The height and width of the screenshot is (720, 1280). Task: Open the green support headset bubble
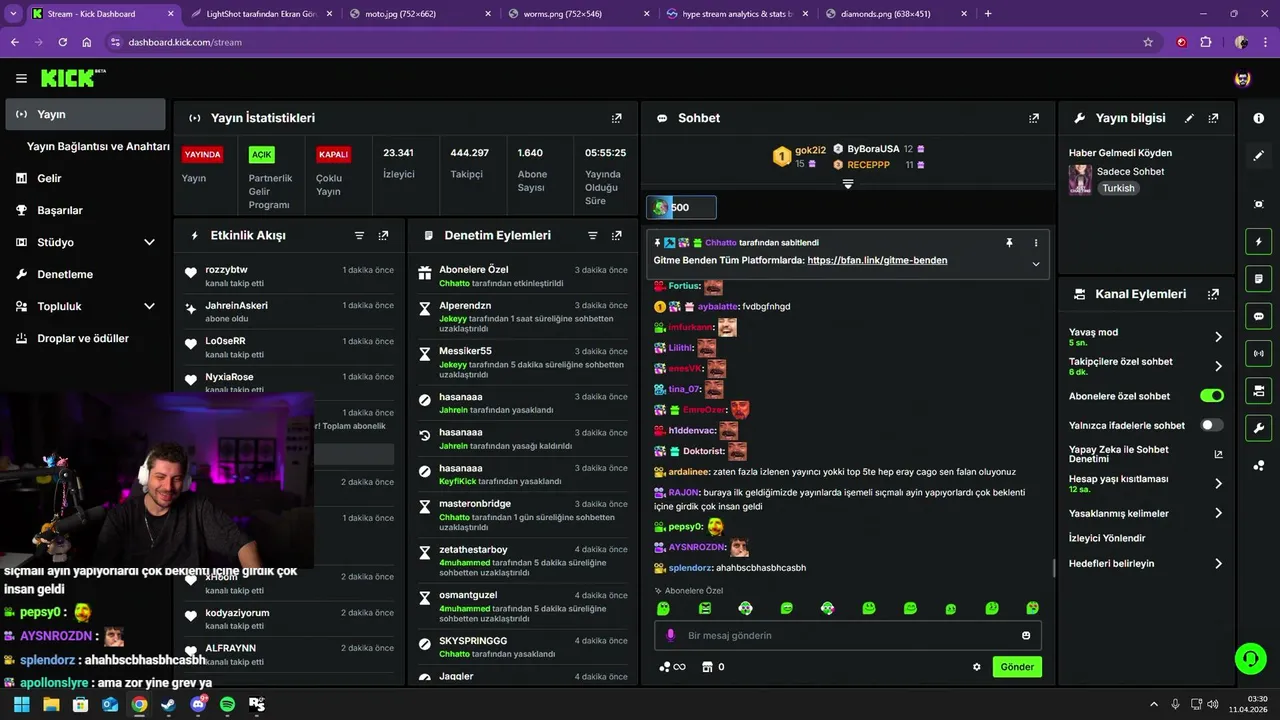[x=1250, y=658]
